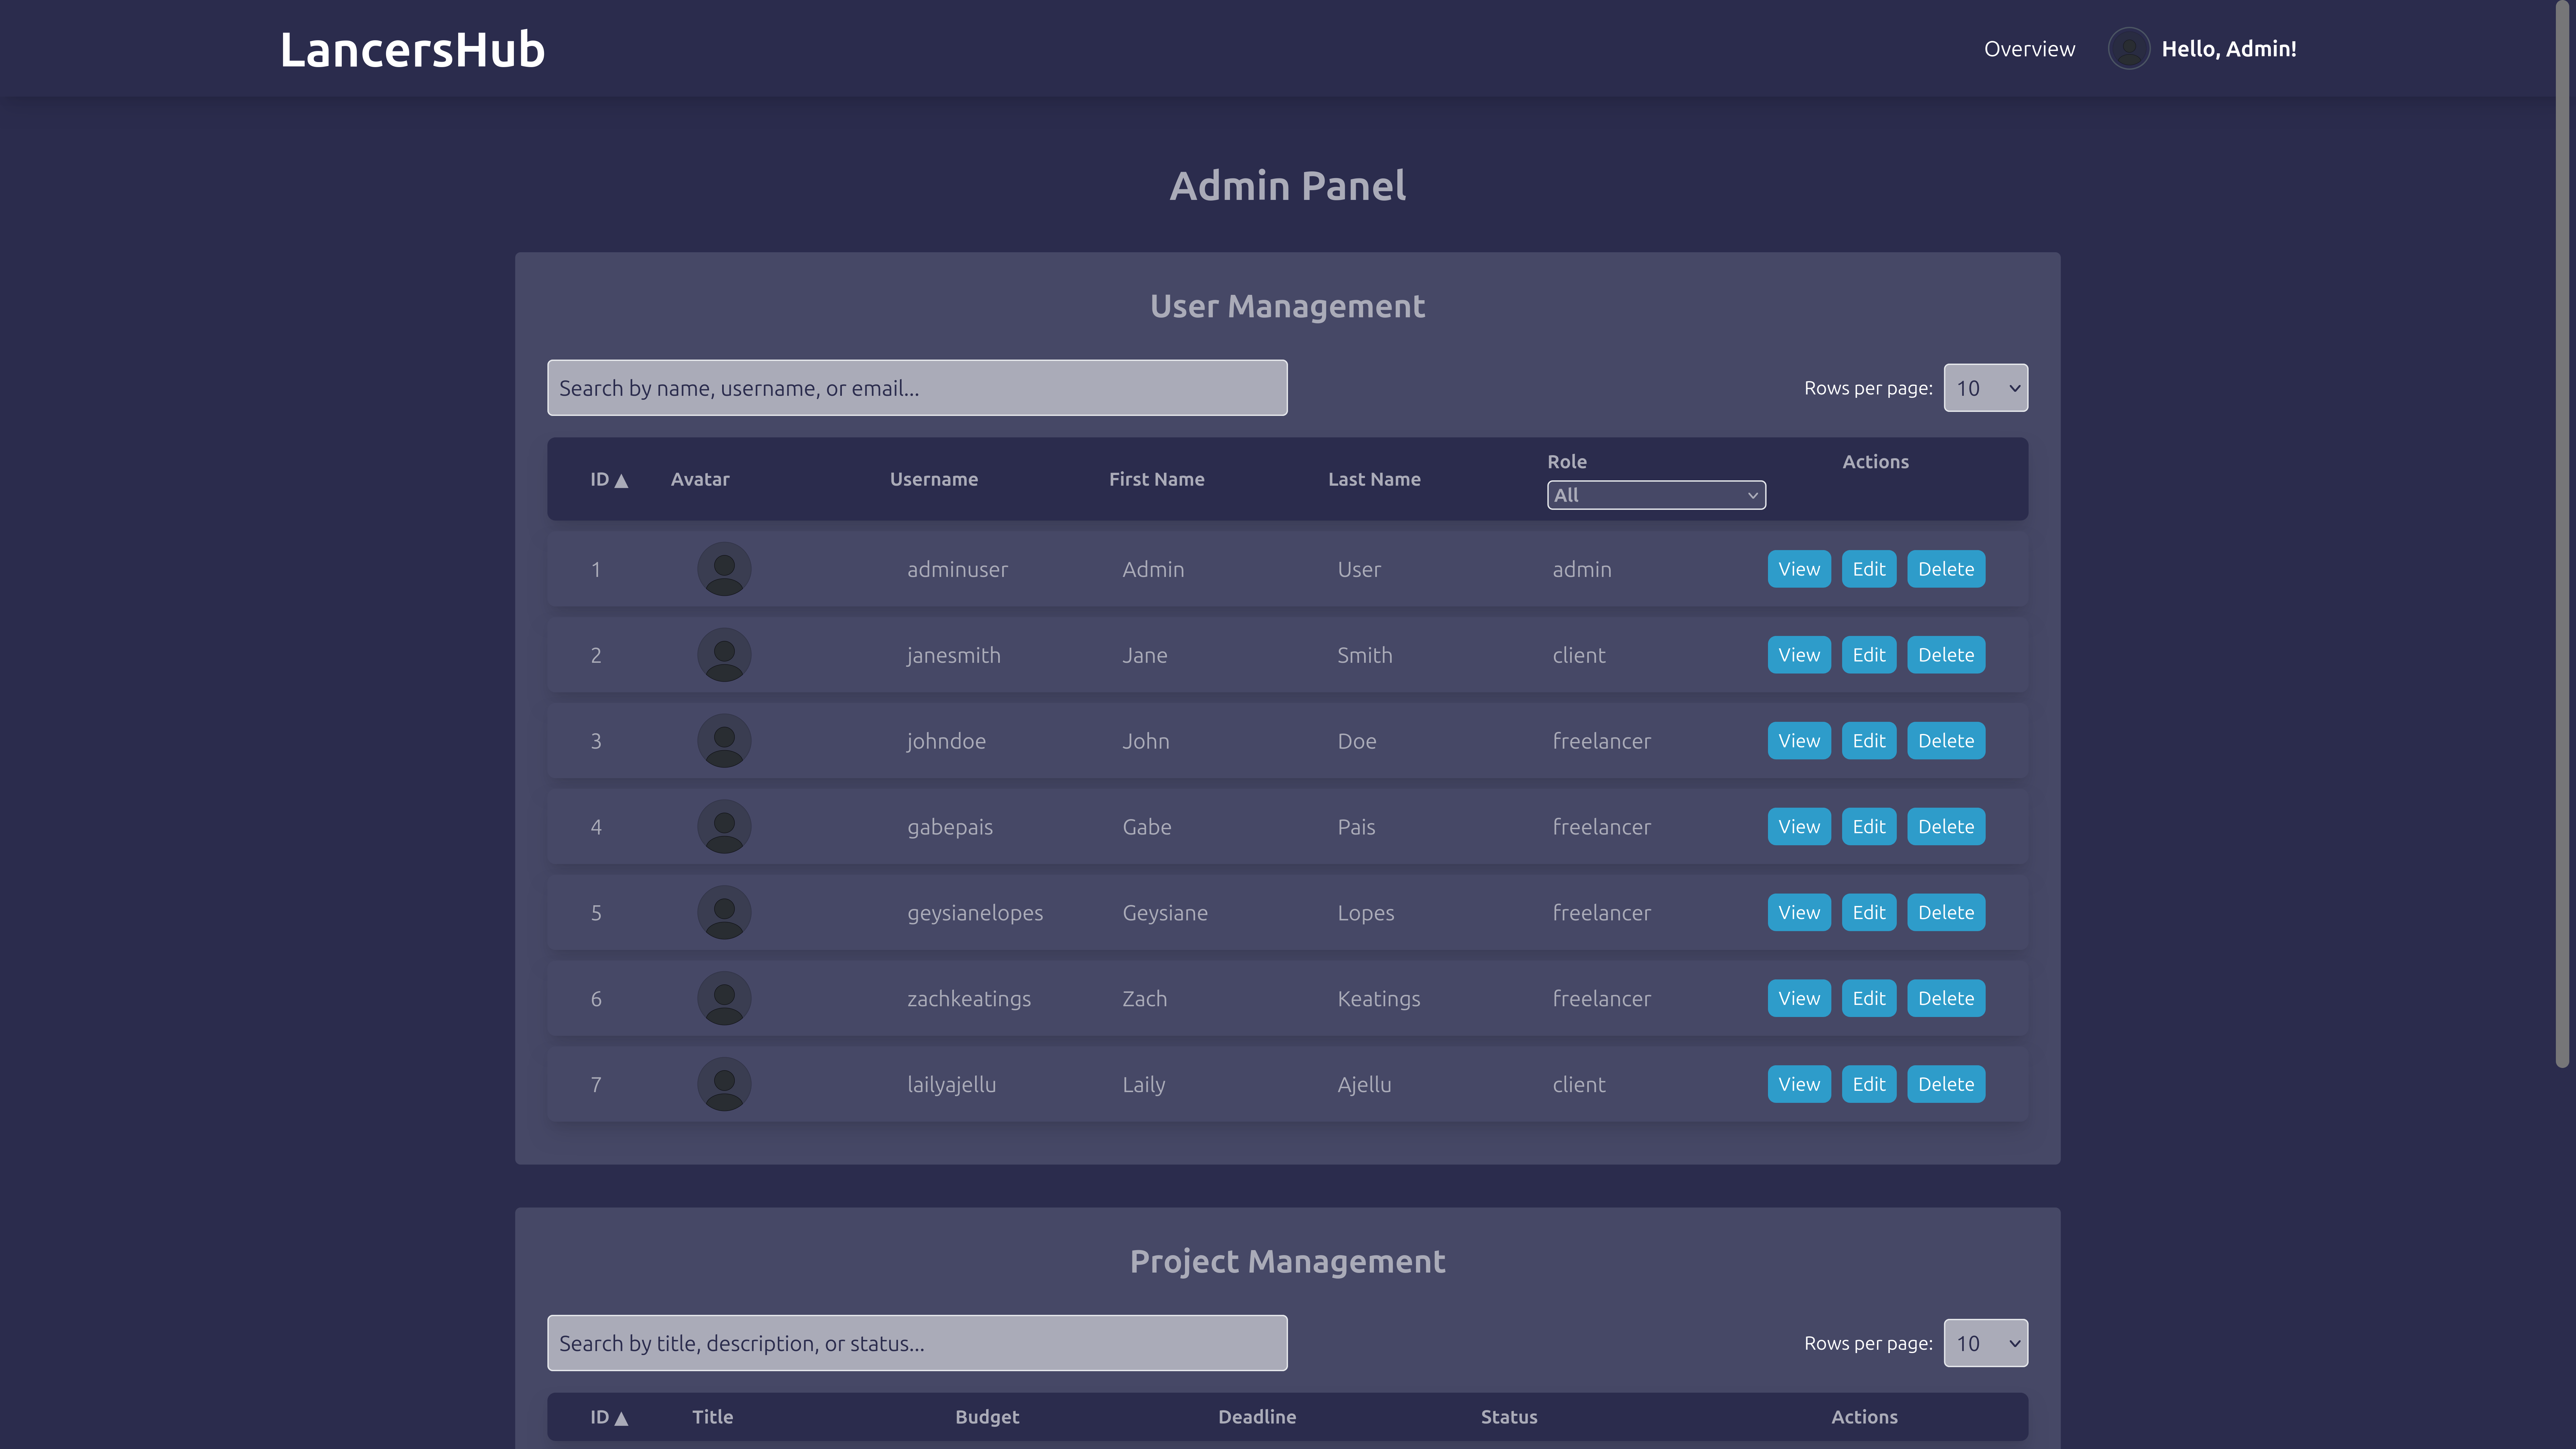Click the Last Name column header
Image resolution: width=2576 pixels, height=1449 pixels.
[1374, 479]
